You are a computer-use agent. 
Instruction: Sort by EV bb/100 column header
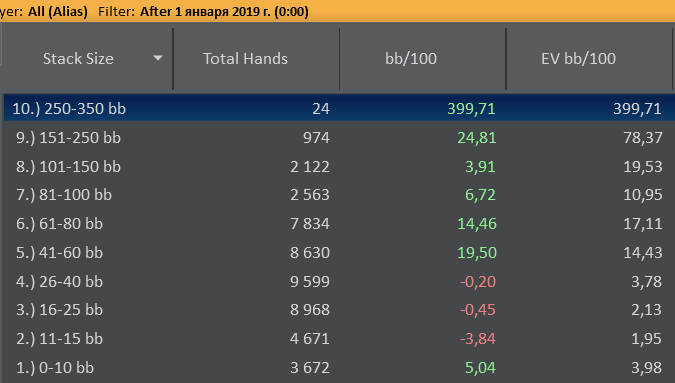point(579,59)
